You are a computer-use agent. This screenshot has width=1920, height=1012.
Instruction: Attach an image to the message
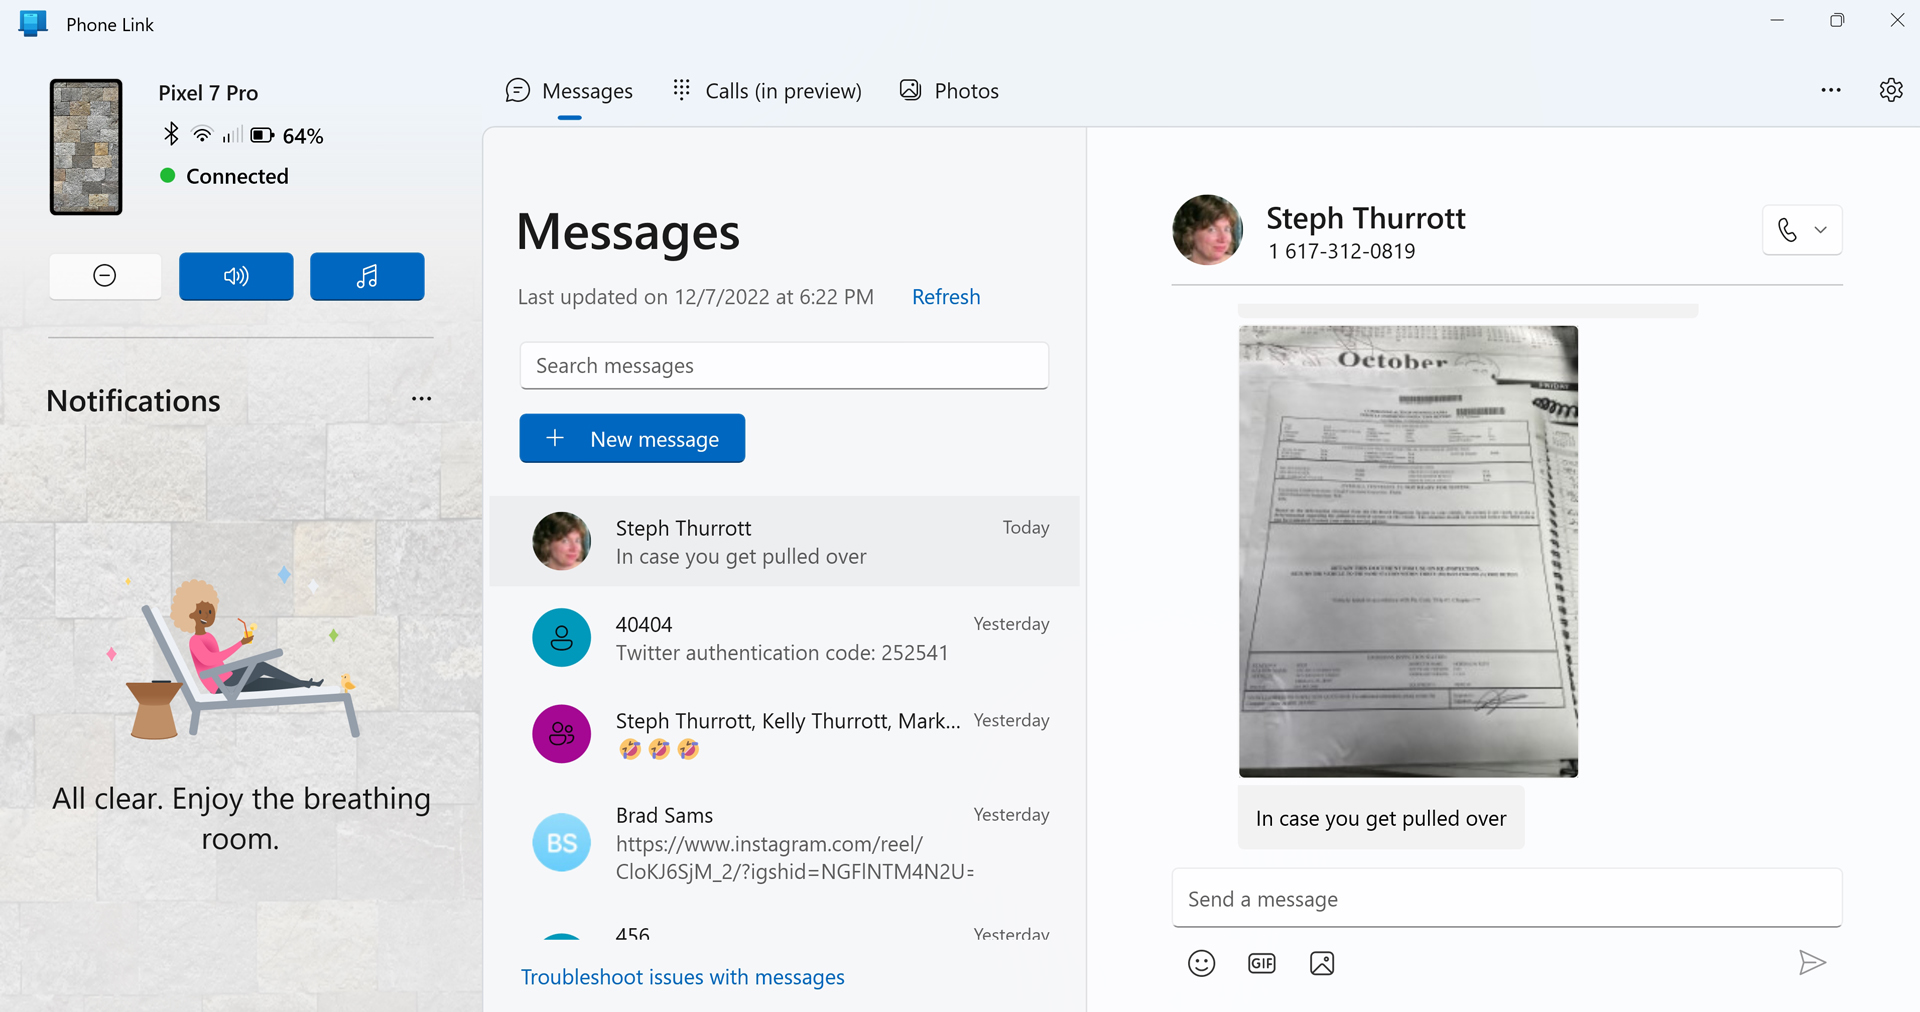1322,963
